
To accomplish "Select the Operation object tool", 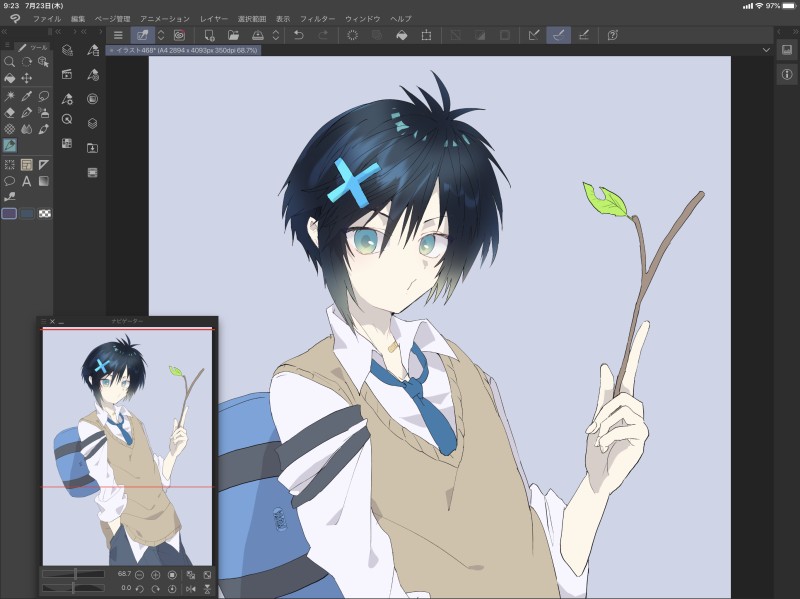I will click(44, 62).
